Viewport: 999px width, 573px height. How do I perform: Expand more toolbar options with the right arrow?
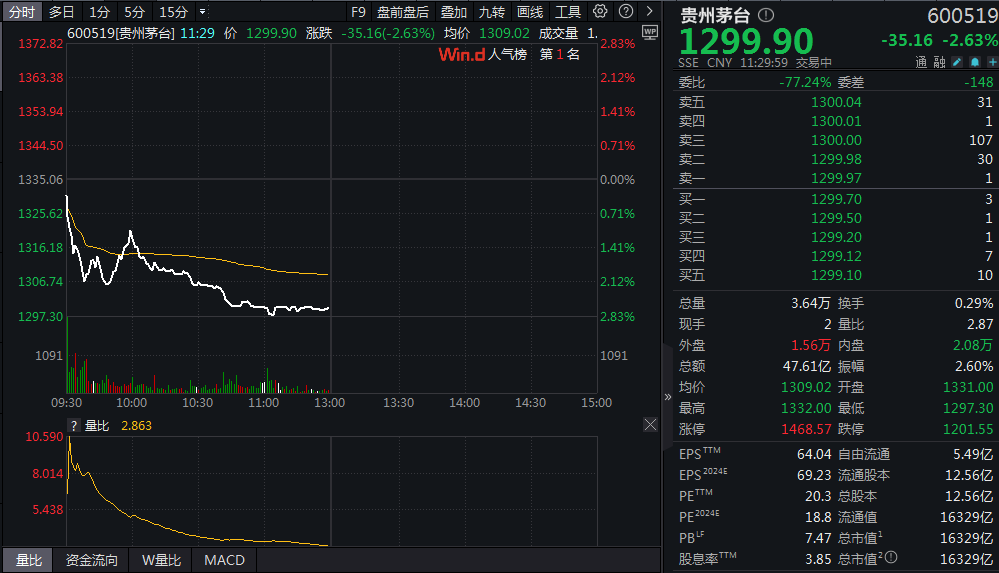coord(649,11)
